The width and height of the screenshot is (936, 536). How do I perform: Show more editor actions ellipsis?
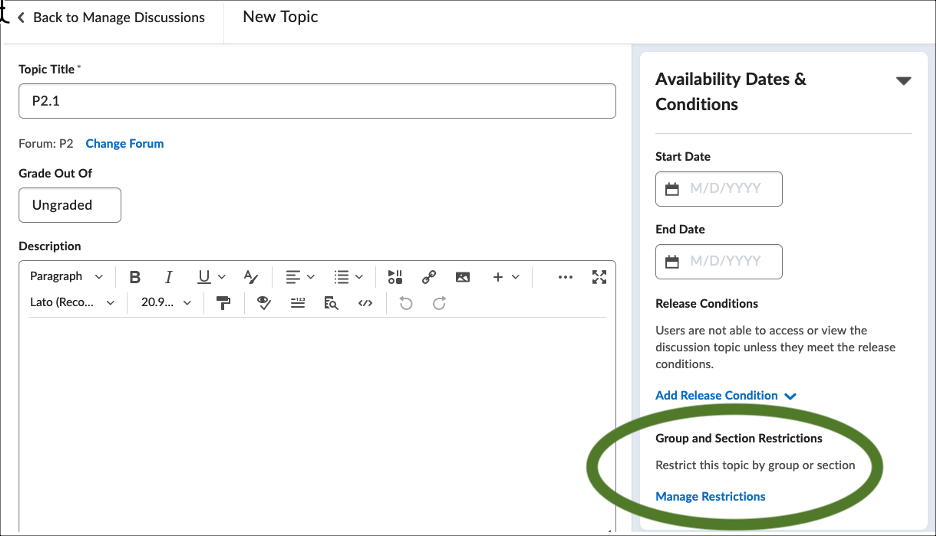coord(565,277)
